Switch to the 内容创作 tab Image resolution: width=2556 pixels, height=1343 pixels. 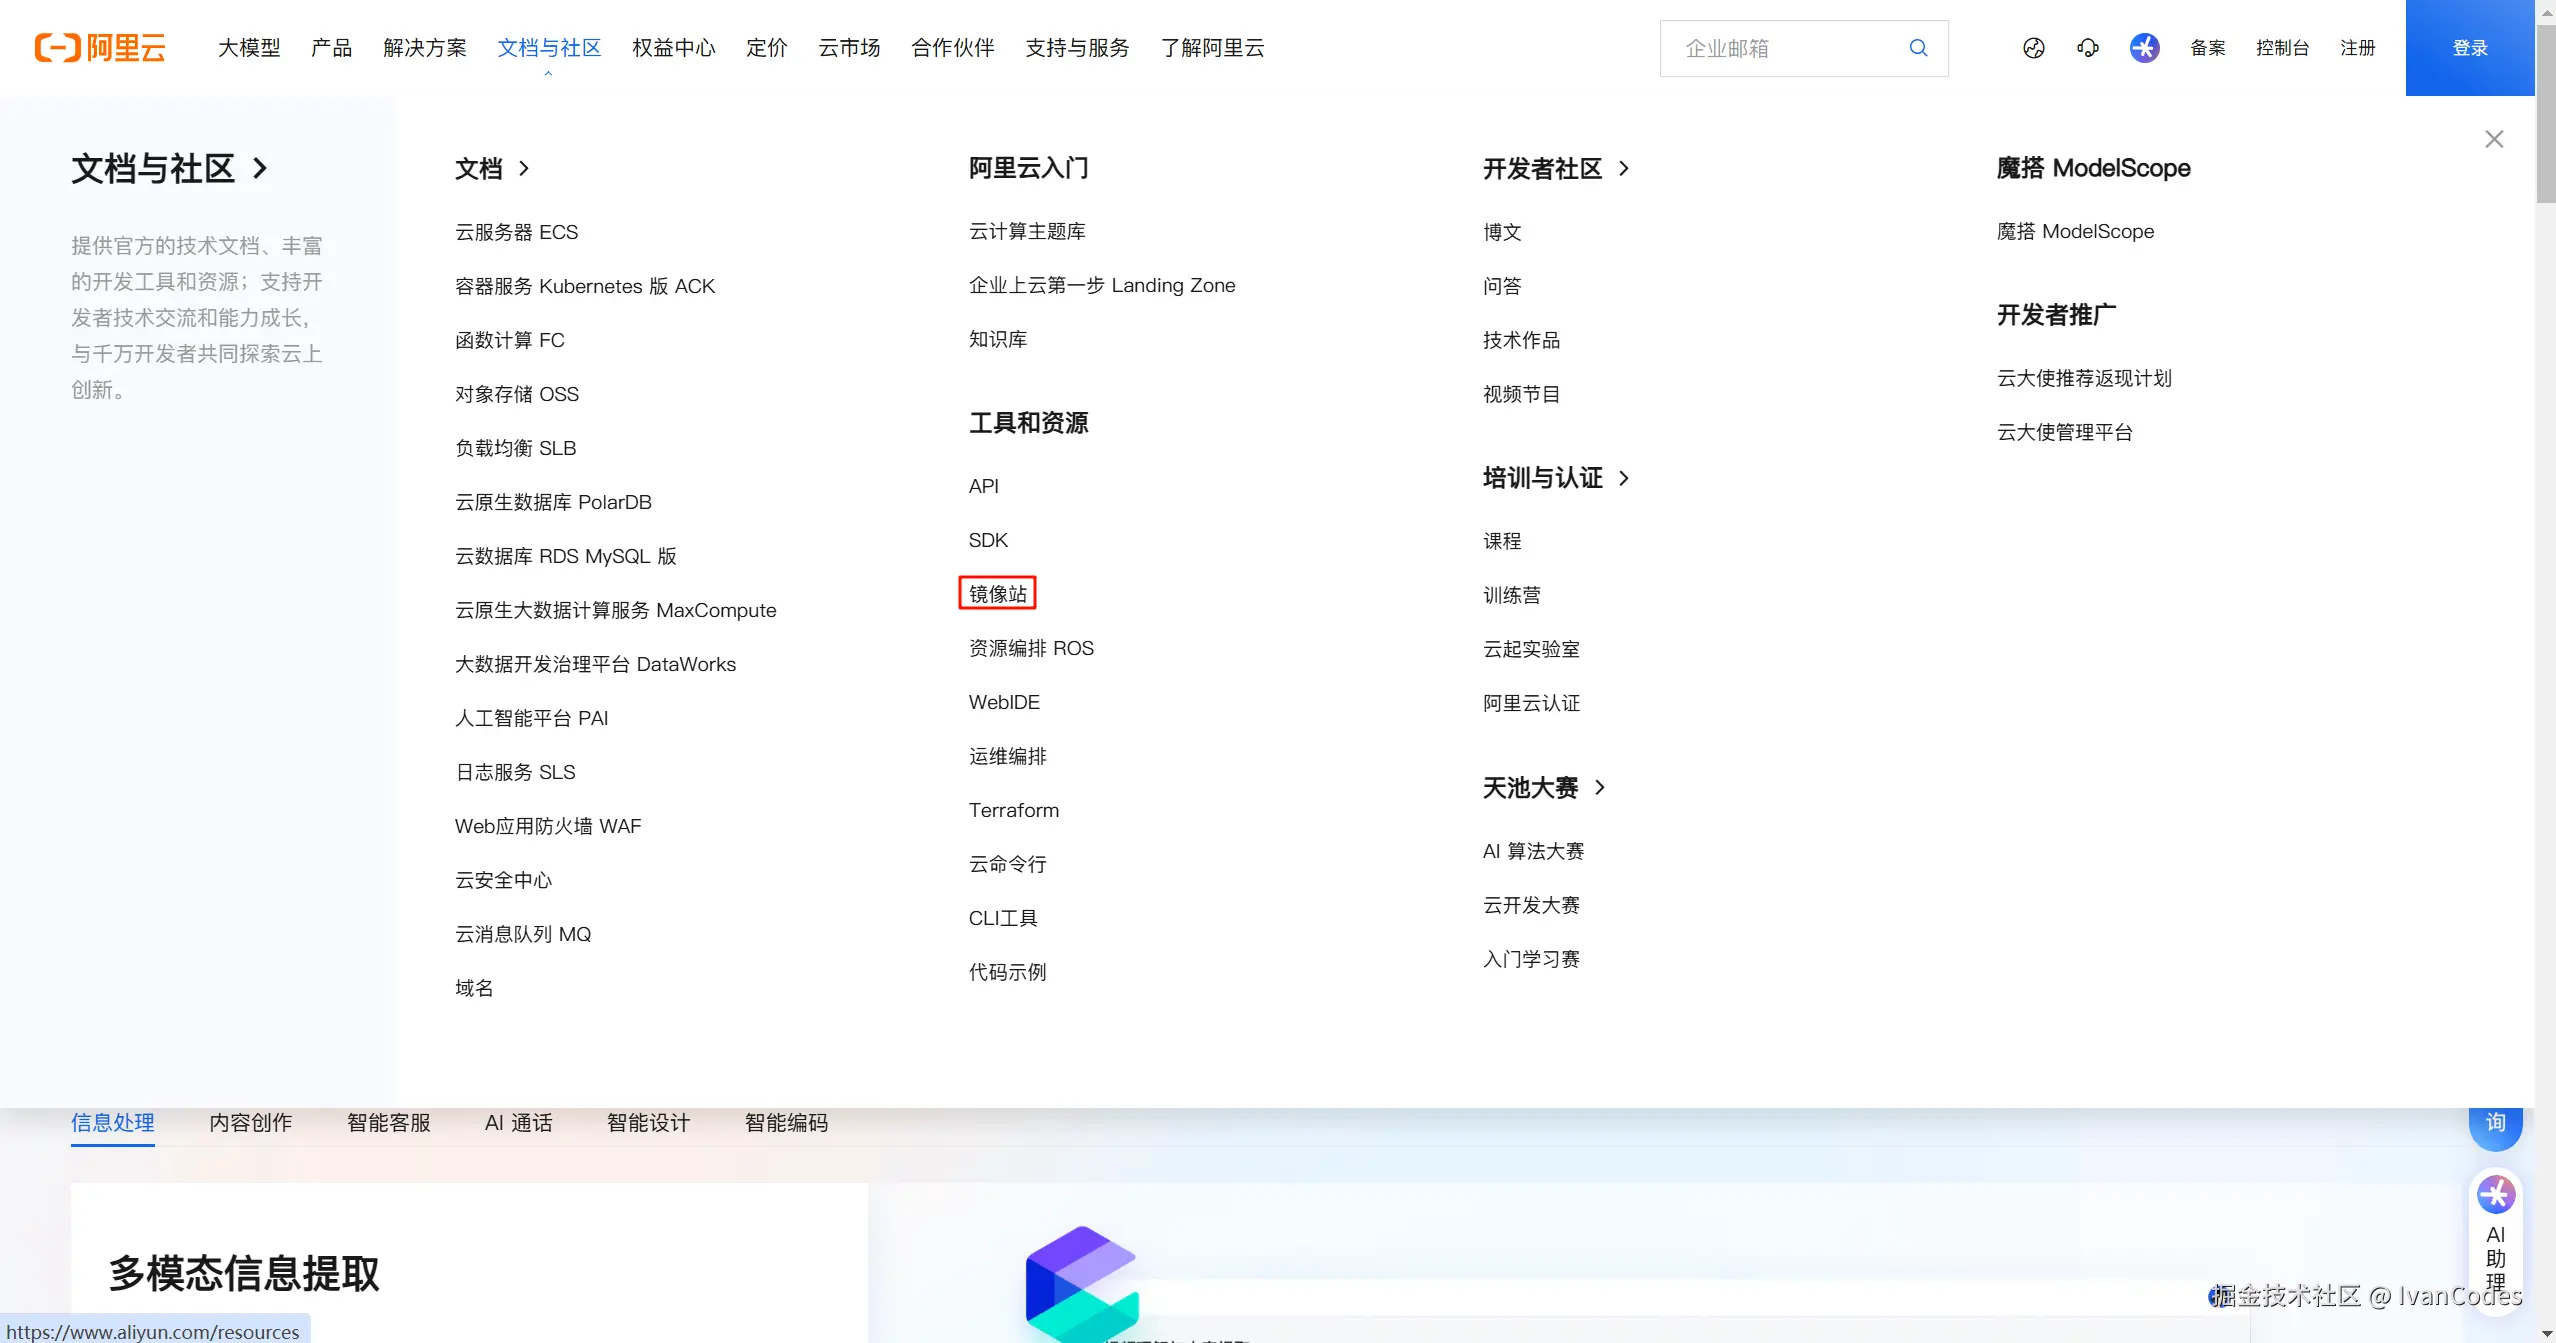pyautogui.click(x=250, y=1123)
